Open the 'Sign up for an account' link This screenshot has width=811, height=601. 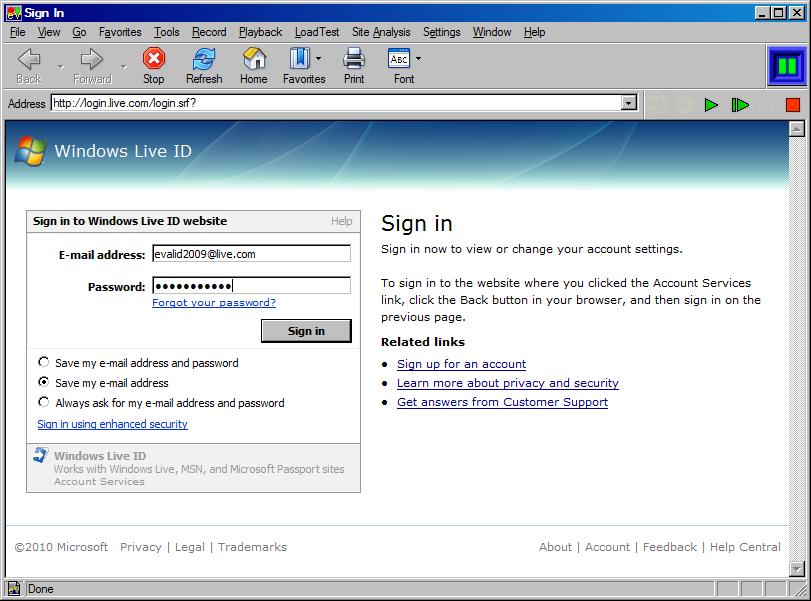461,364
